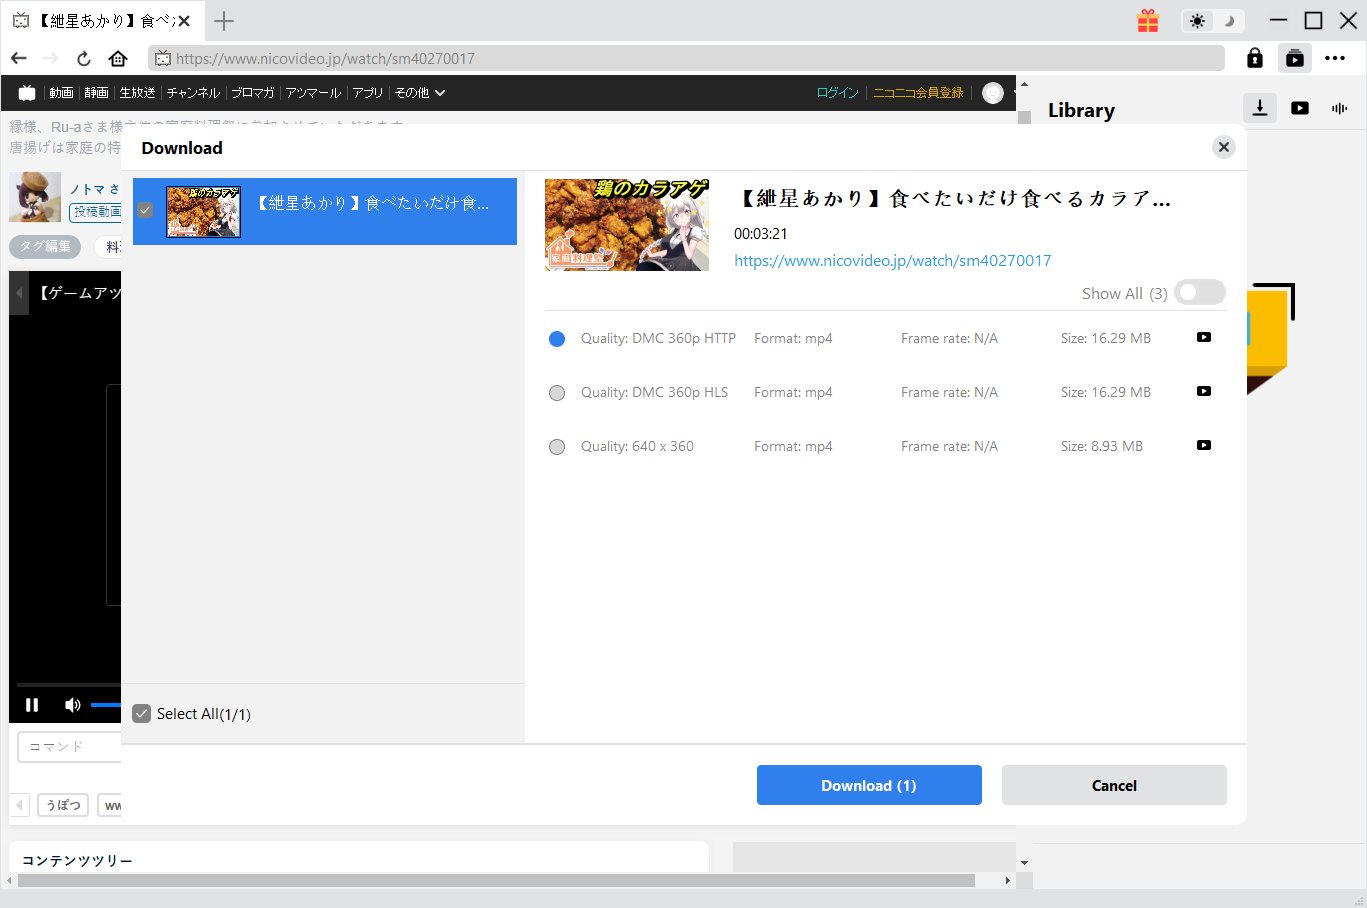The width and height of the screenshot is (1367, 908).
Task: Click the gift box icon in title bar
Action: point(1147,21)
